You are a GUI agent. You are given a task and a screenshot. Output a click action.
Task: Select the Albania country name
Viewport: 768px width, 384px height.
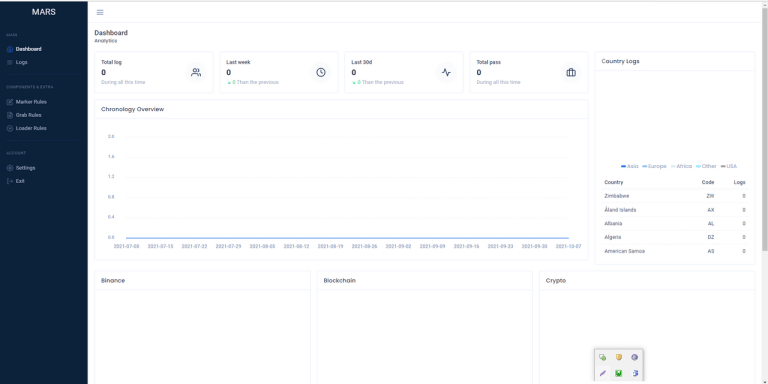[x=613, y=223]
